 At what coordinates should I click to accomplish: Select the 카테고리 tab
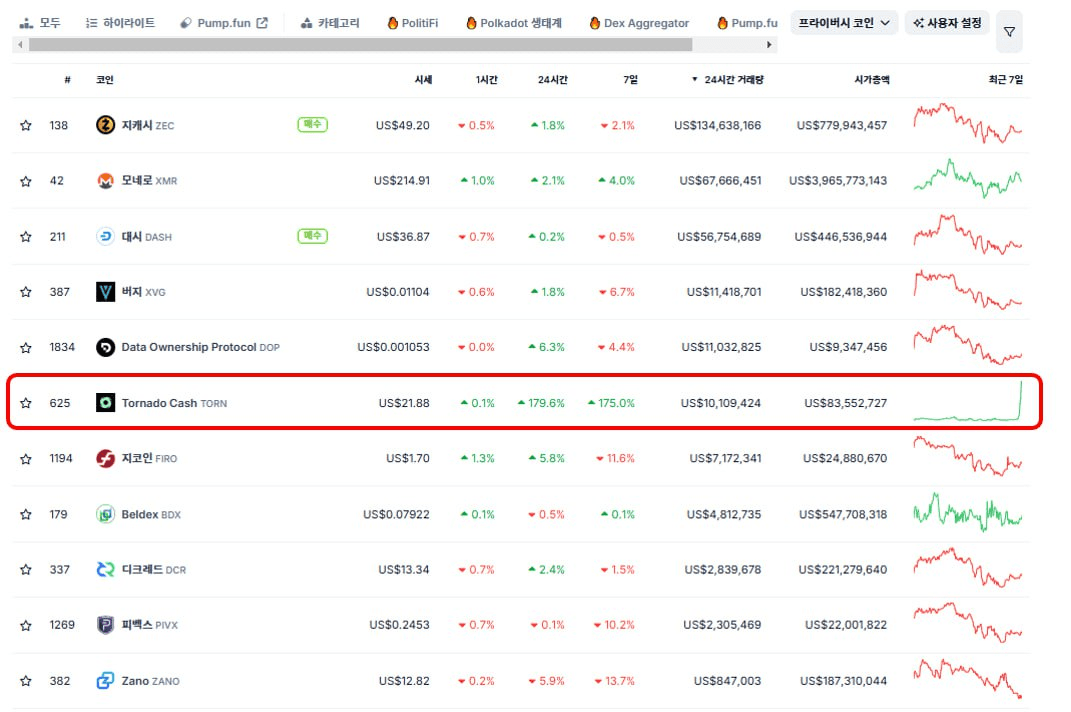330,23
